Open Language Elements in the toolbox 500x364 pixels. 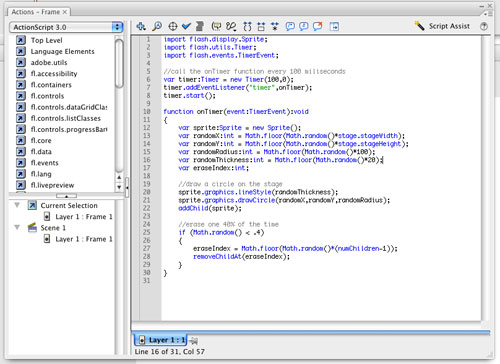point(62,51)
